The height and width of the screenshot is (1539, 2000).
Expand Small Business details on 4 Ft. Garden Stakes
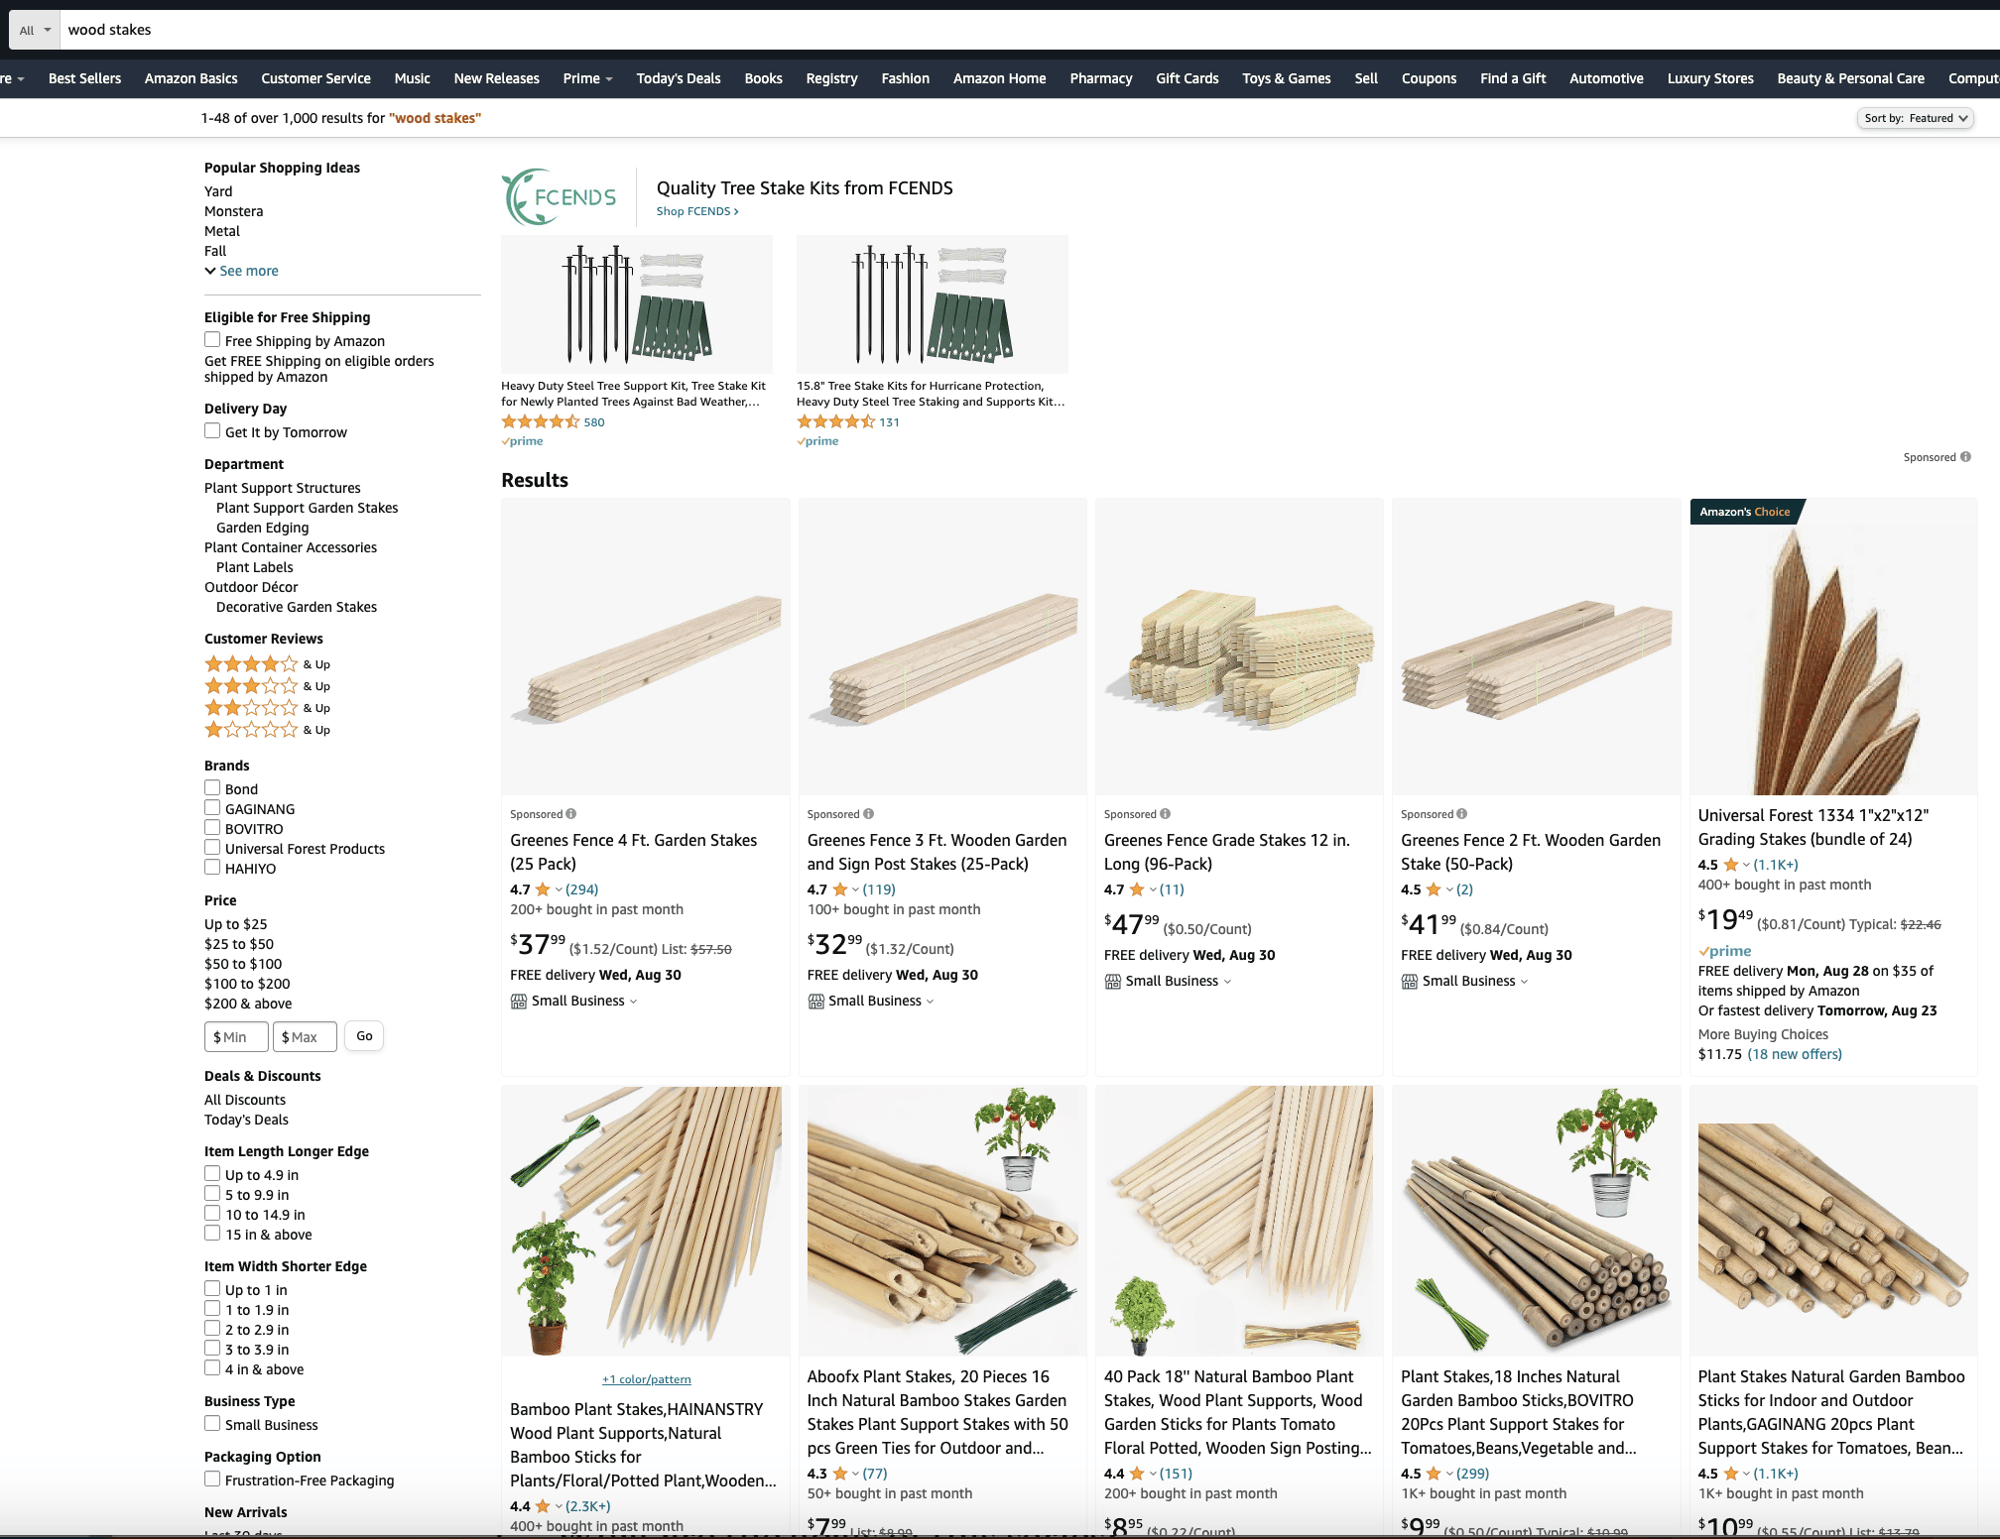pyautogui.click(x=633, y=1002)
